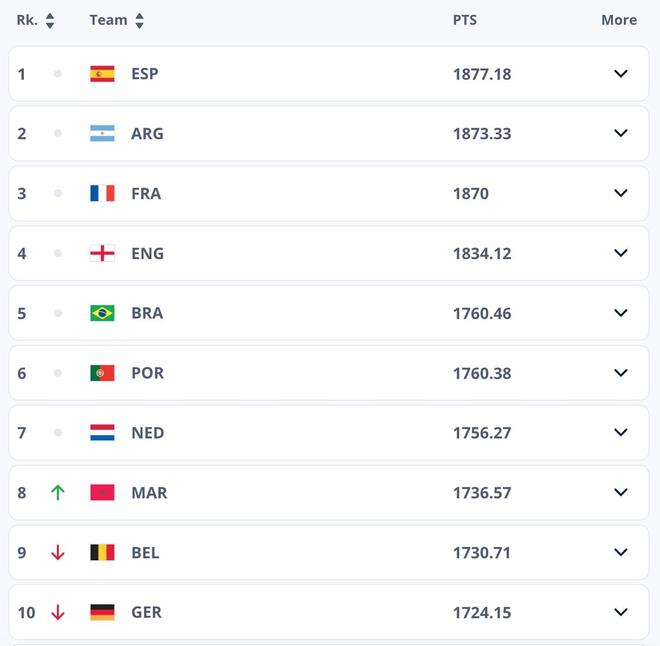
Task: Click the France flag icon
Action: pos(102,194)
